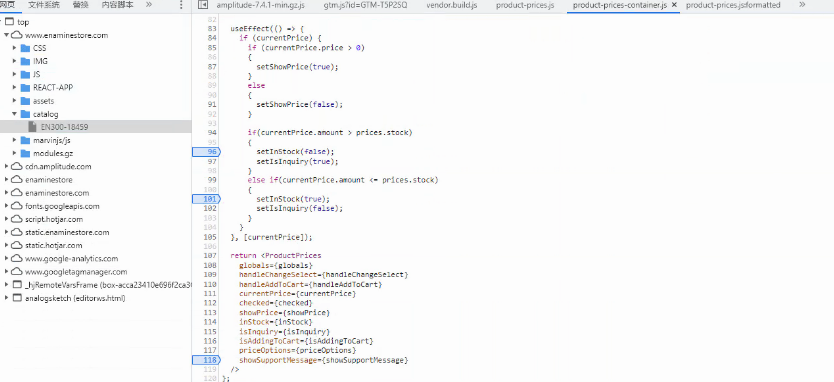Click line number 94 in gutter

click(x=212, y=132)
